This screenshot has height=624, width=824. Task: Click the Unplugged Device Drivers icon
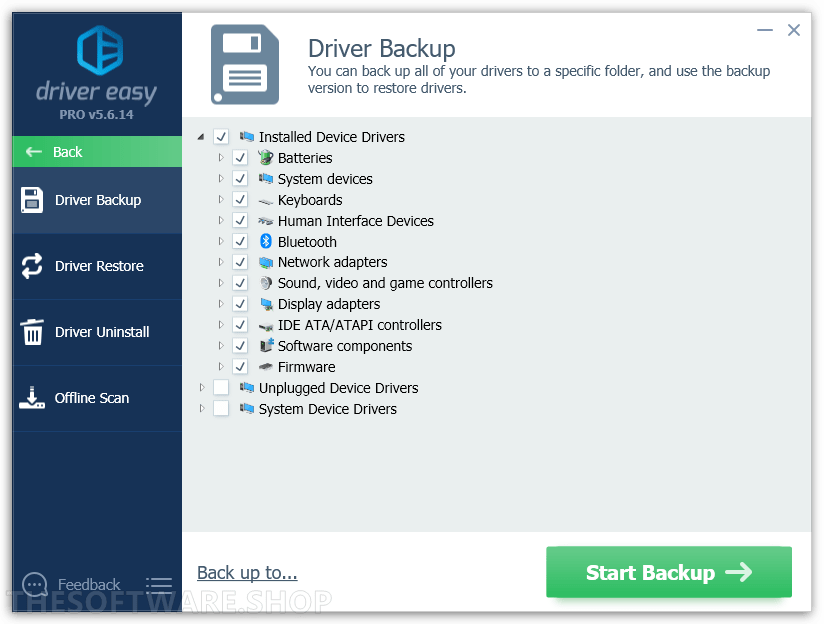click(x=247, y=387)
